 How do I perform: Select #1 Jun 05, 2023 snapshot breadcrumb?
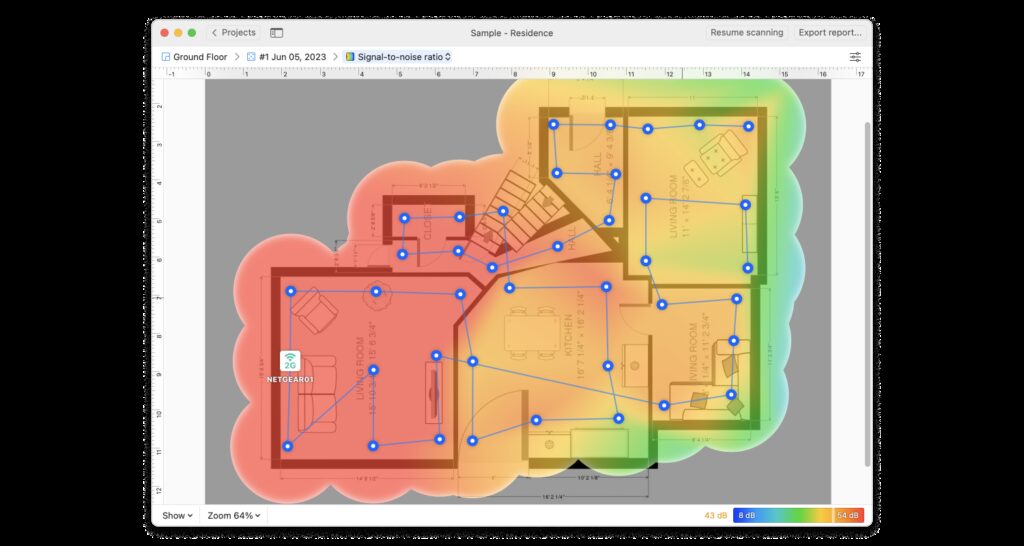pyautogui.click(x=292, y=57)
